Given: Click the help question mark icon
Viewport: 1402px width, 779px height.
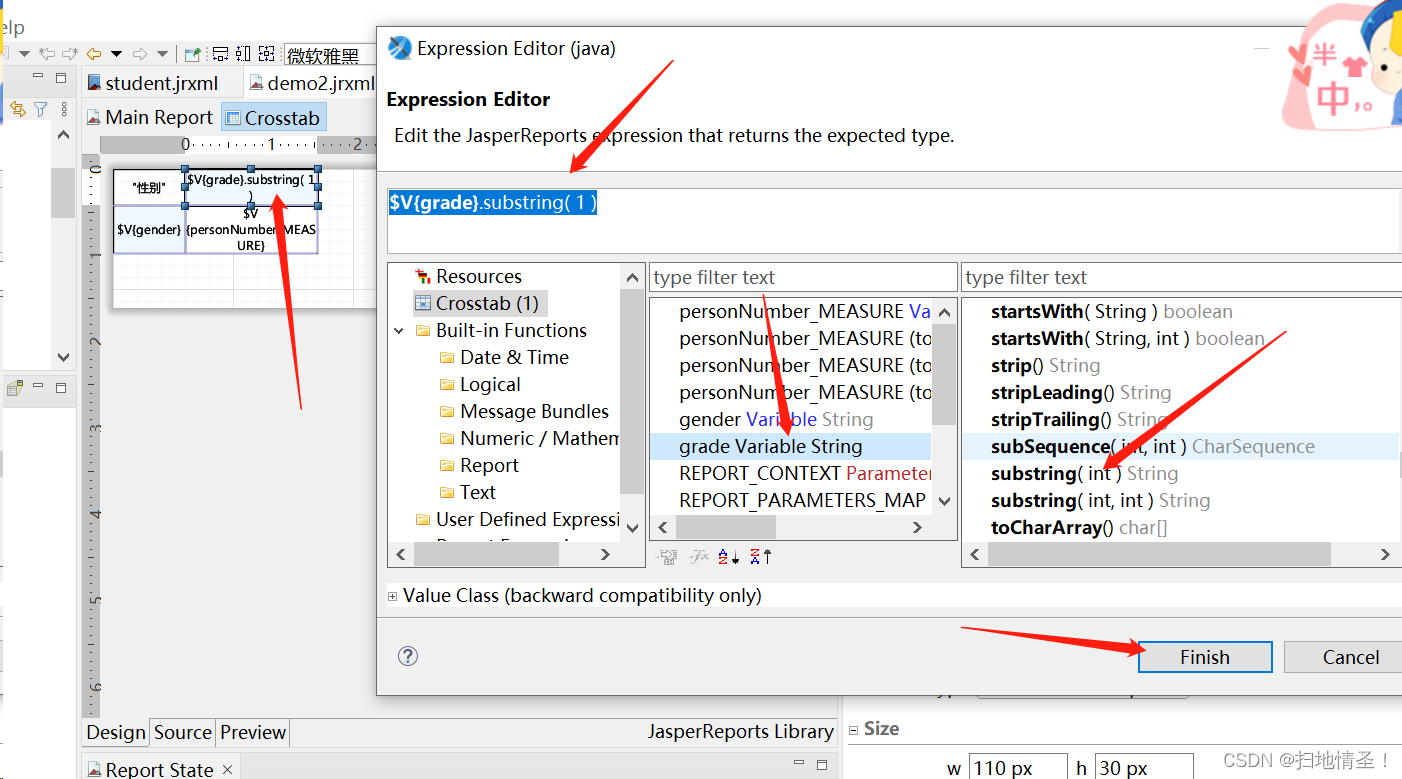Looking at the screenshot, I should tap(408, 656).
